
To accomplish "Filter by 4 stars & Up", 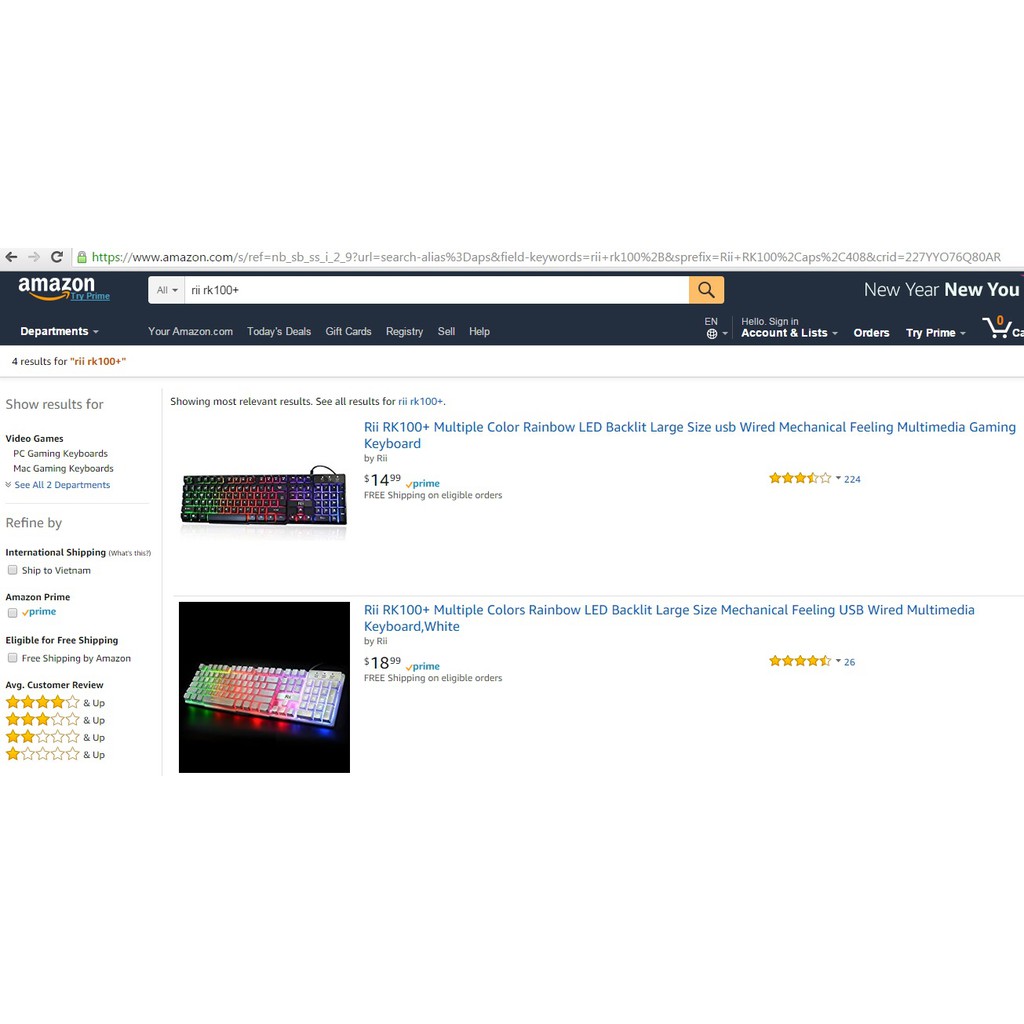I will tap(55, 703).
